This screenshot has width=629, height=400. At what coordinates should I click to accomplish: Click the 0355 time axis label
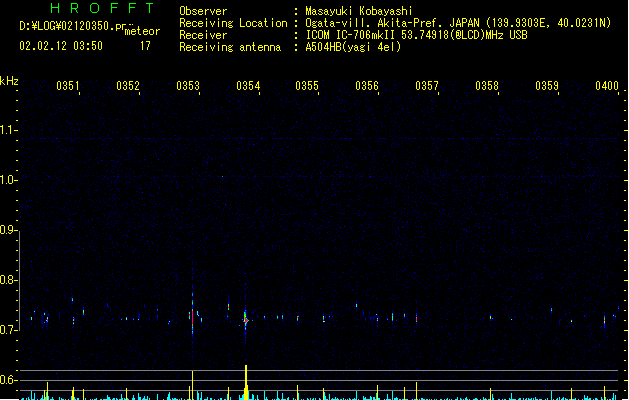307,85
